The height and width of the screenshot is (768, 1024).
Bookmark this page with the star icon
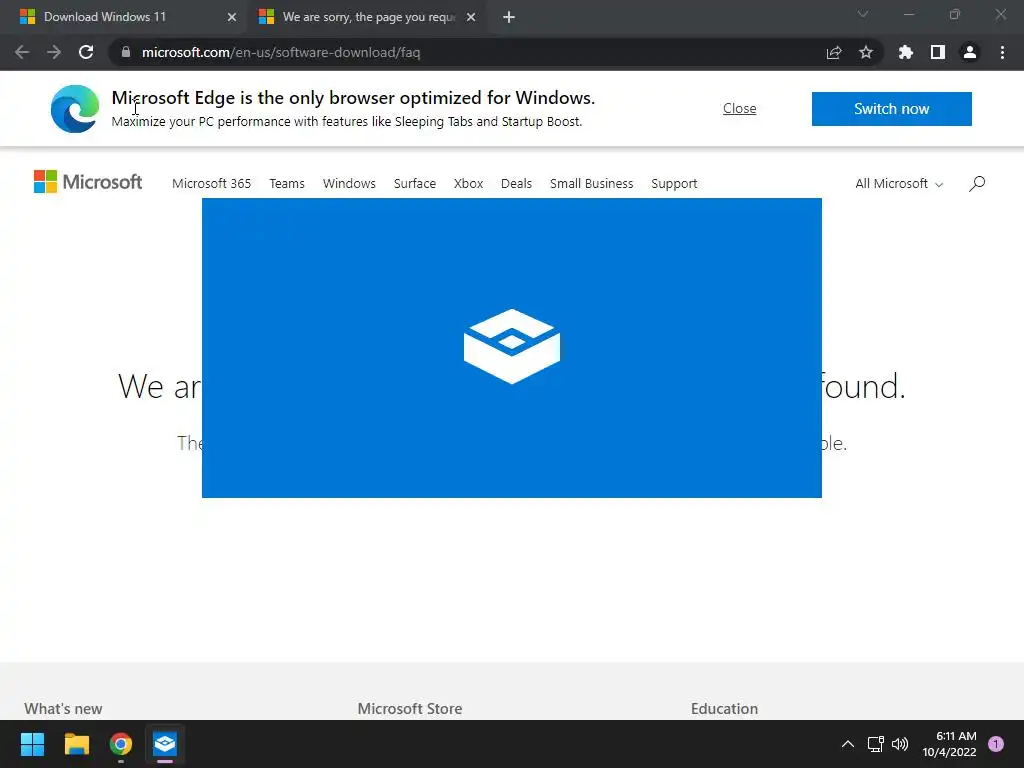pos(866,52)
